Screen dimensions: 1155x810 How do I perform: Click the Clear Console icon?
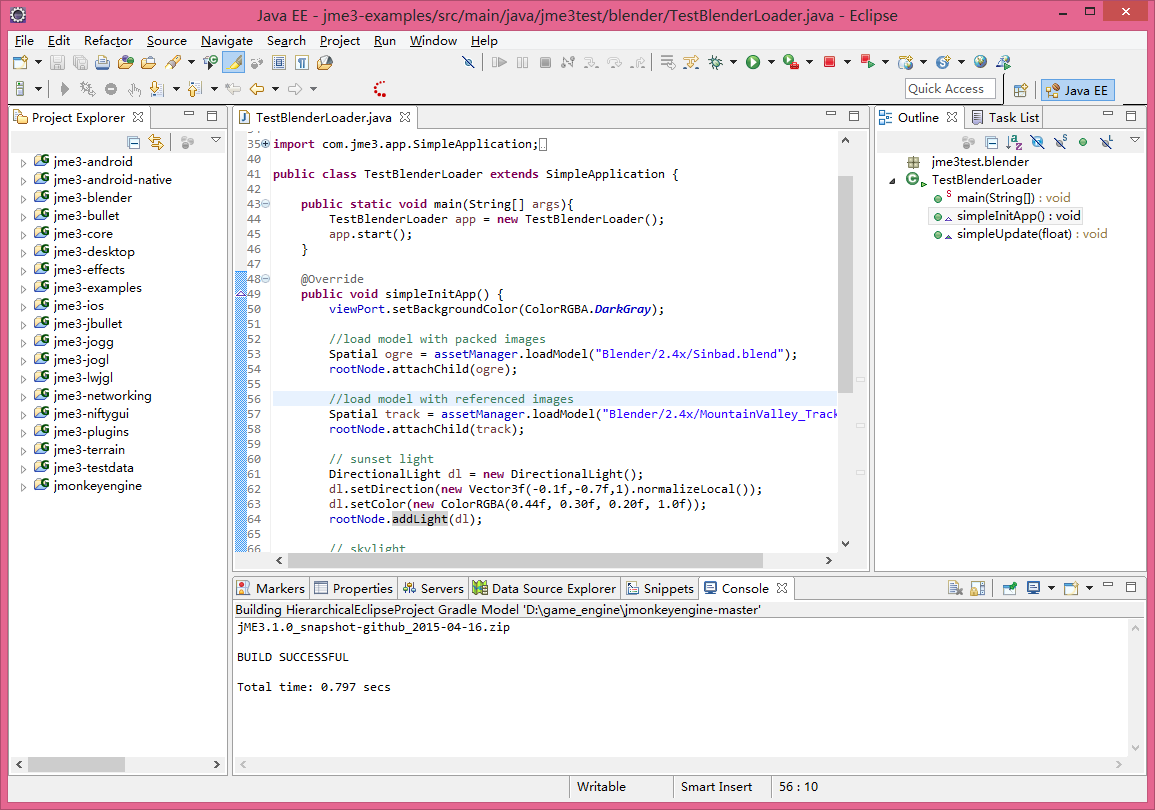coord(955,588)
